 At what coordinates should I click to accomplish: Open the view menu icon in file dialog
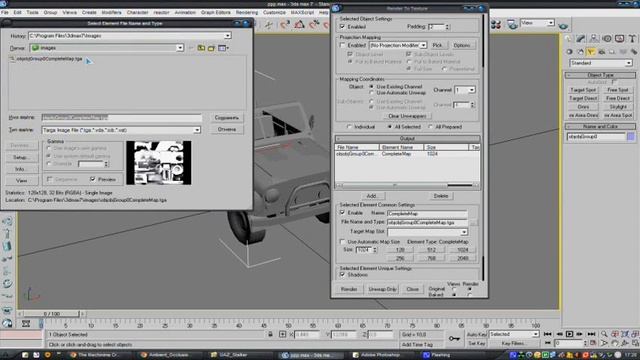[x=223, y=48]
